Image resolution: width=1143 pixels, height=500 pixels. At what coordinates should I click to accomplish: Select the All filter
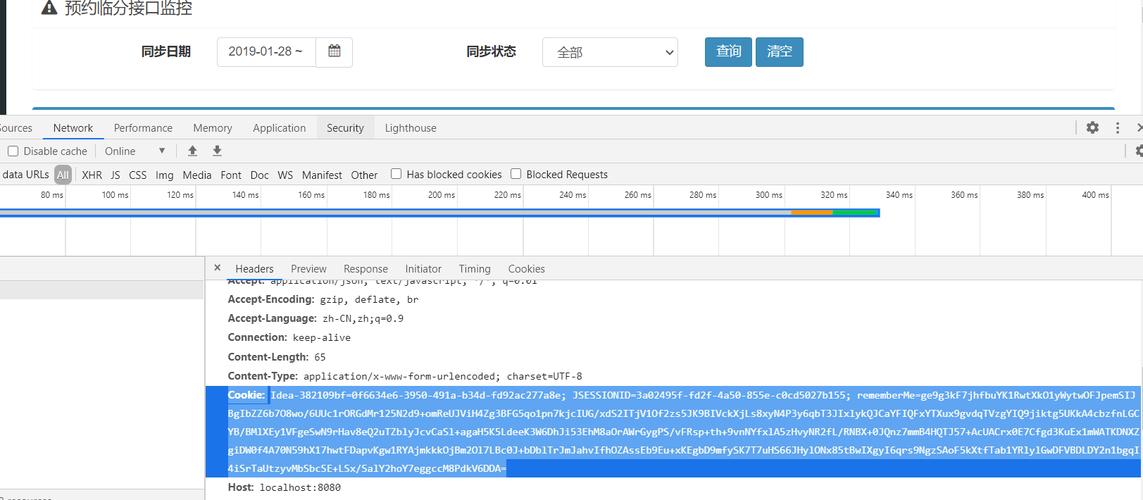point(63,174)
